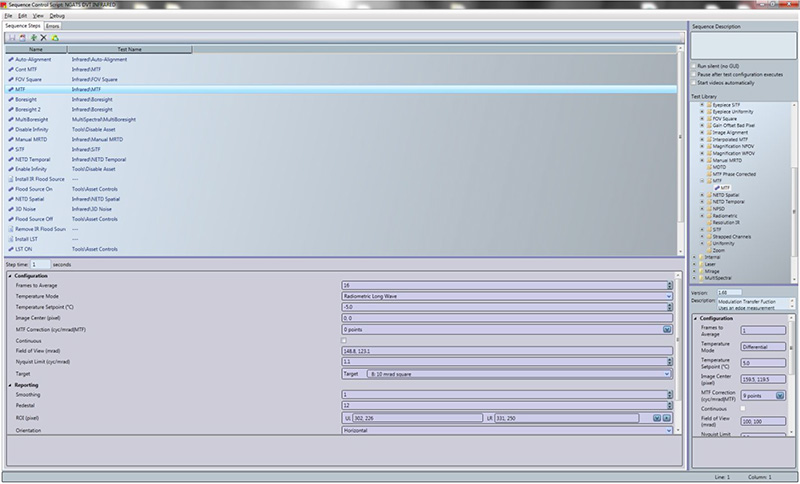Switch to the Errors tab
The image size is (800, 484).
(x=66, y=25)
